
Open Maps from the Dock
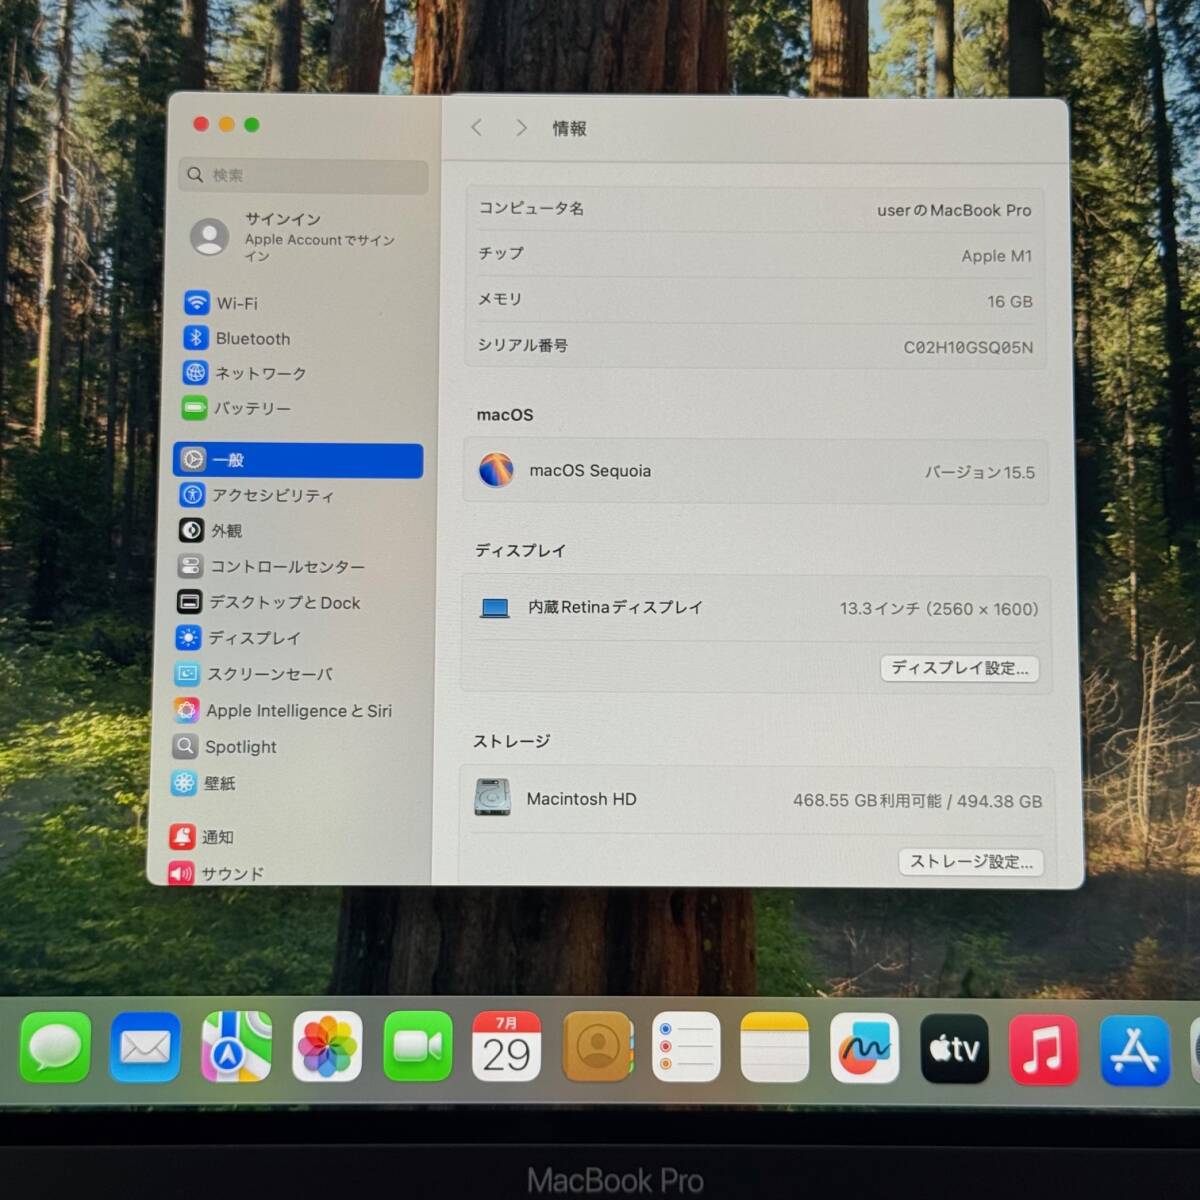236,1047
